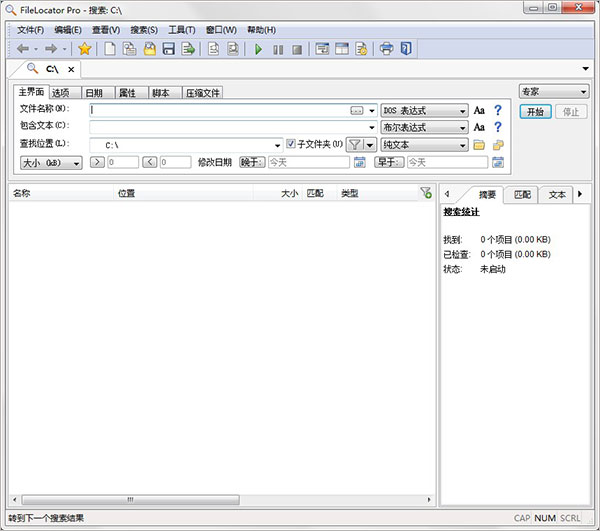Sort results by 名称 column header
The height and width of the screenshot is (531, 600).
point(61,193)
